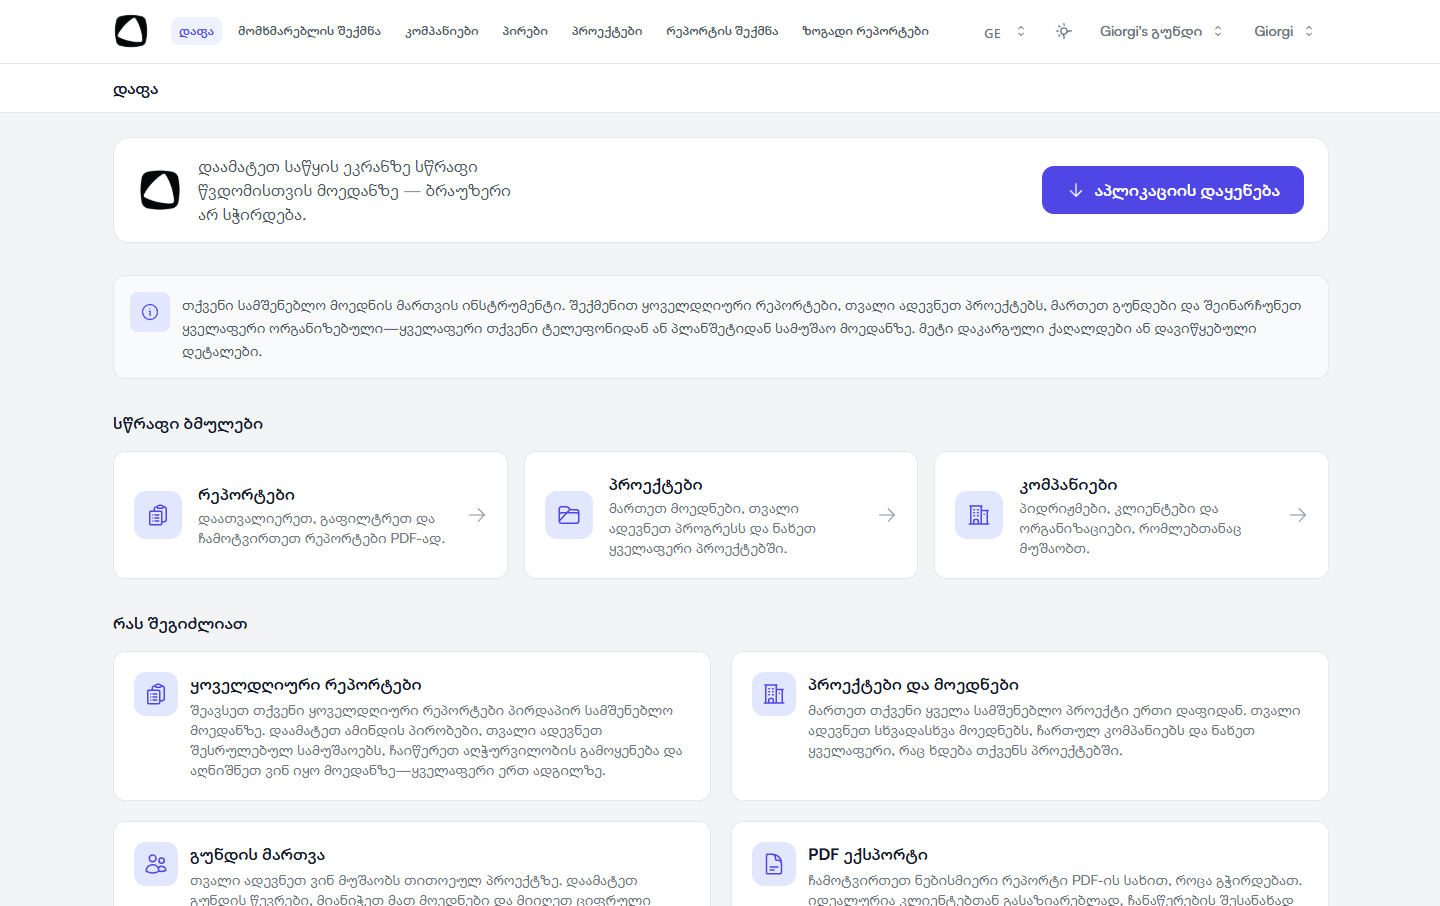Screen dimensions: 1440x906
Task: Open the Giorgi account dropdown
Action: click(x=1283, y=31)
